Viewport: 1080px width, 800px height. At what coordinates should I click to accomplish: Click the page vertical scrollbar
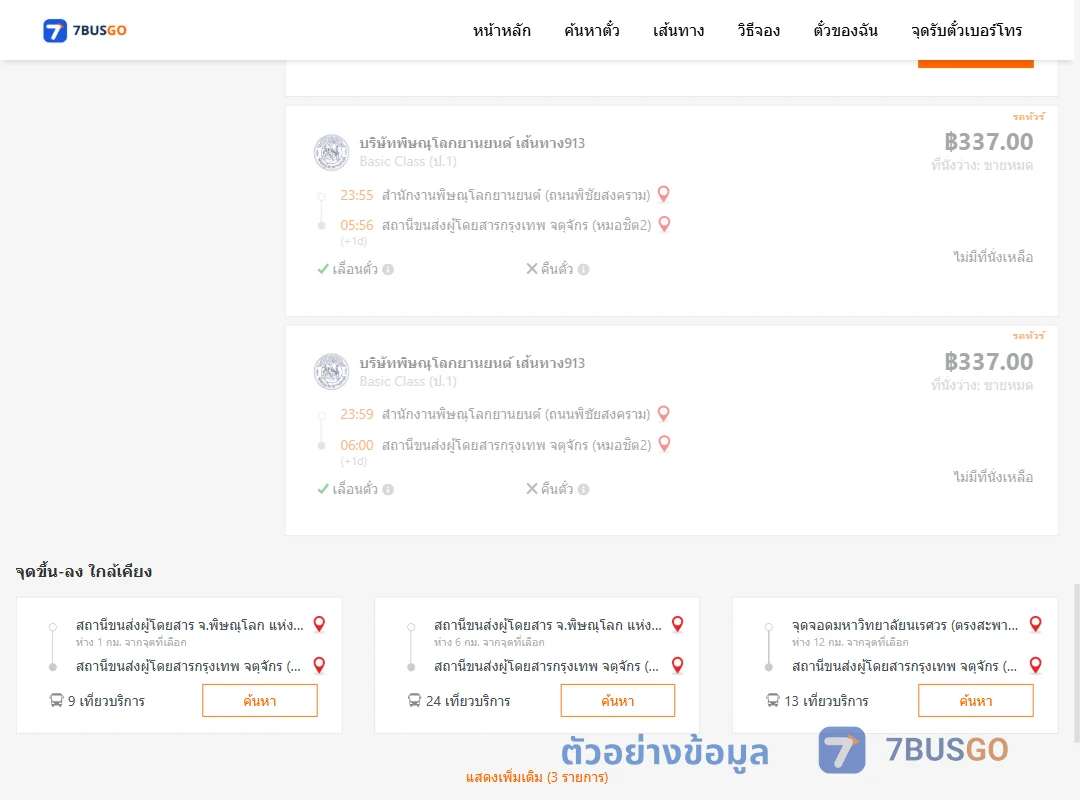[x=1076, y=663]
